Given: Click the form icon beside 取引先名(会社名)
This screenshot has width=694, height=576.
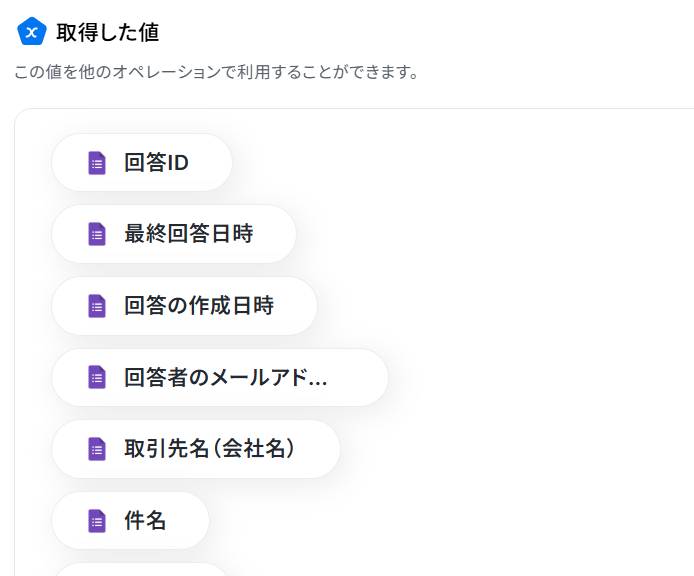Looking at the screenshot, I should point(97,449).
